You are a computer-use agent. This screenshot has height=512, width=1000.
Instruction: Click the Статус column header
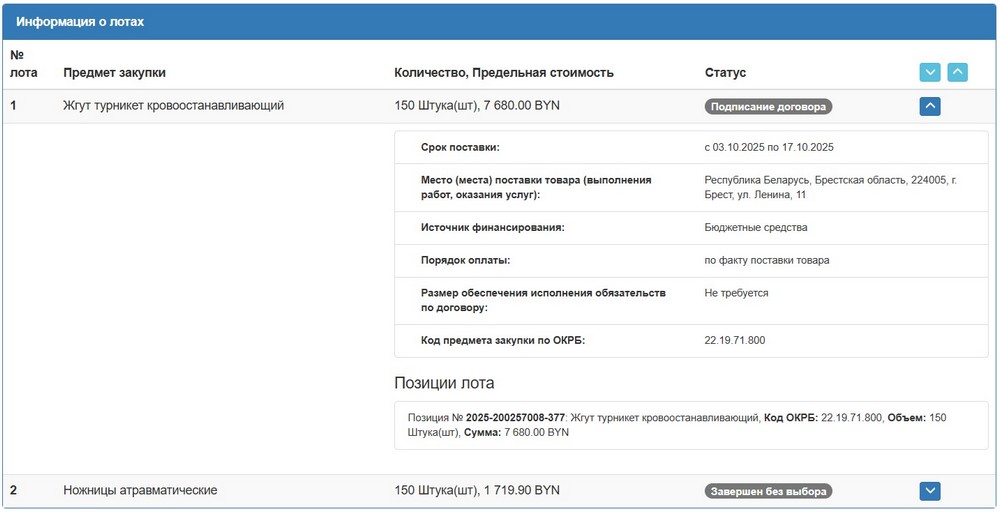pyautogui.click(x=725, y=73)
